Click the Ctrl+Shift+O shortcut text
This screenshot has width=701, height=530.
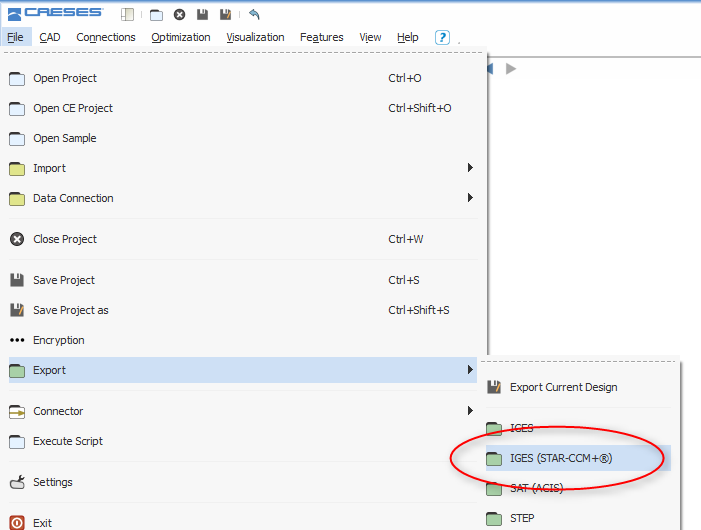[x=420, y=108]
